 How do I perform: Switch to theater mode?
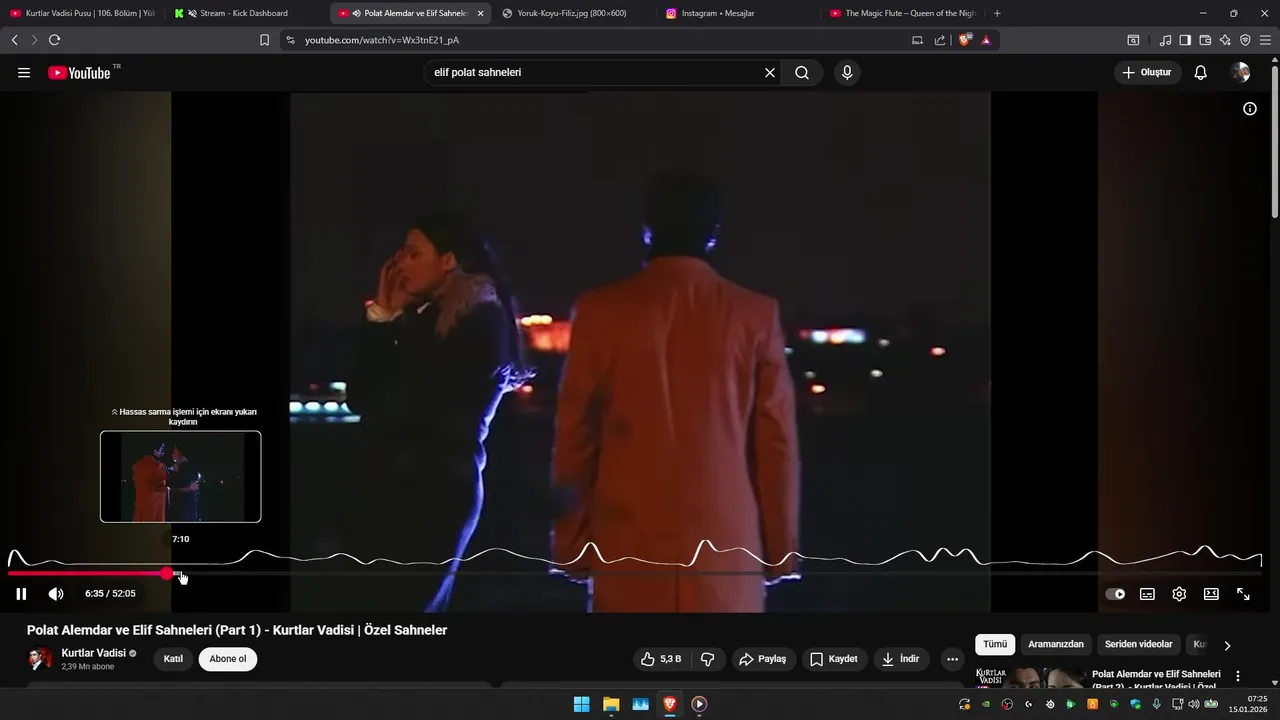tap(1211, 594)
